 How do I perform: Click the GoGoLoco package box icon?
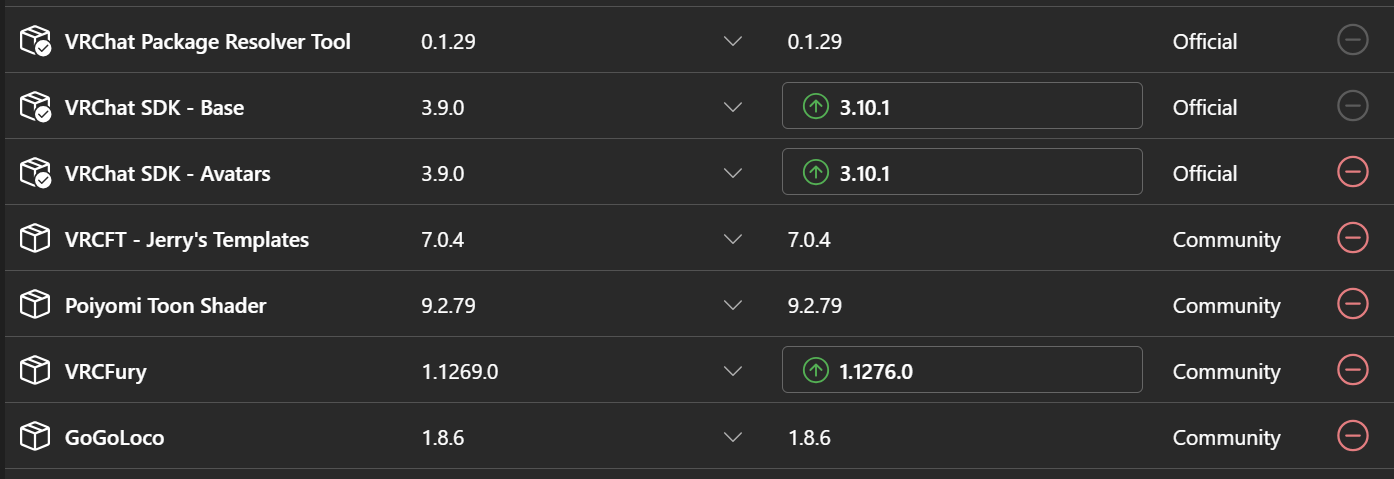[x=35, y=437]
